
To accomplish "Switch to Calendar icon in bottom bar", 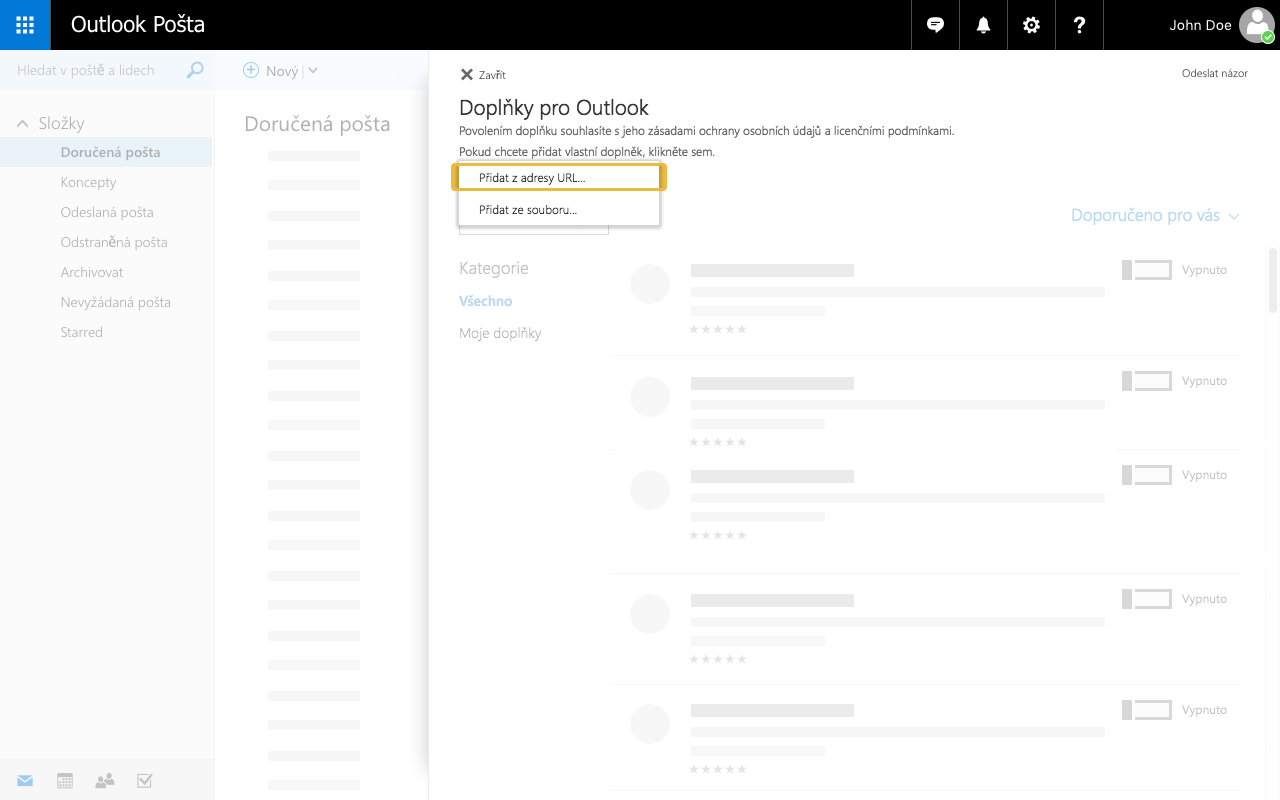I will pos(65,781).
